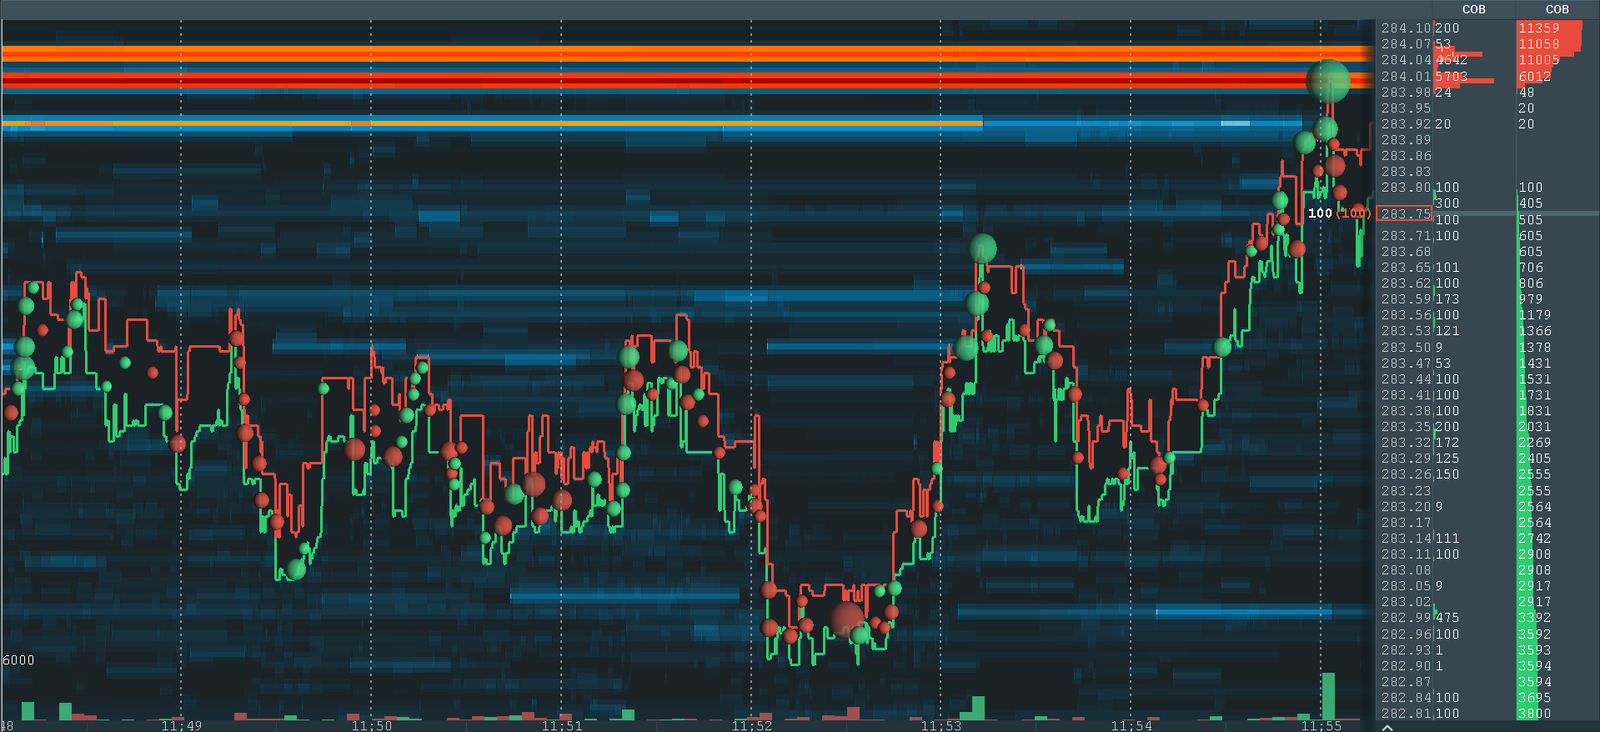
Task: Click the 6000 volume scale label
Action: pos(18,660)
